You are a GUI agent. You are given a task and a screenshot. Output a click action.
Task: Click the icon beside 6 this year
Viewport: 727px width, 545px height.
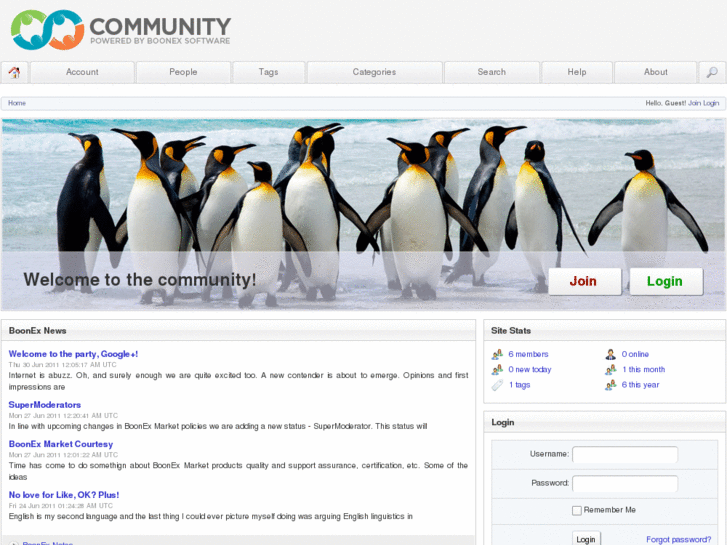(611, 385)
